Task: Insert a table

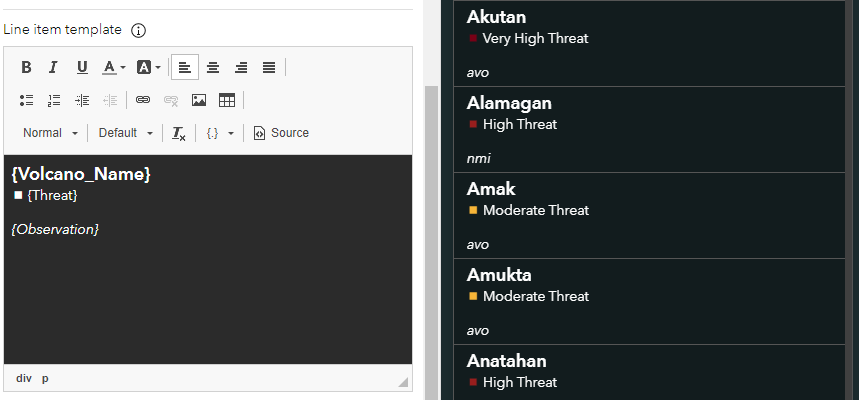Action: (x=227, y=100)
